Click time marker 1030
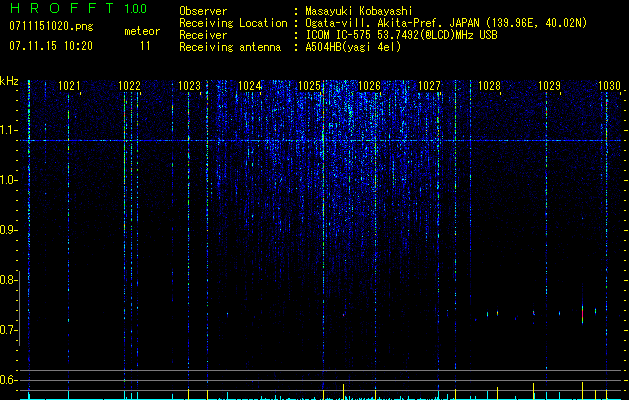 (x=609, y=86)
